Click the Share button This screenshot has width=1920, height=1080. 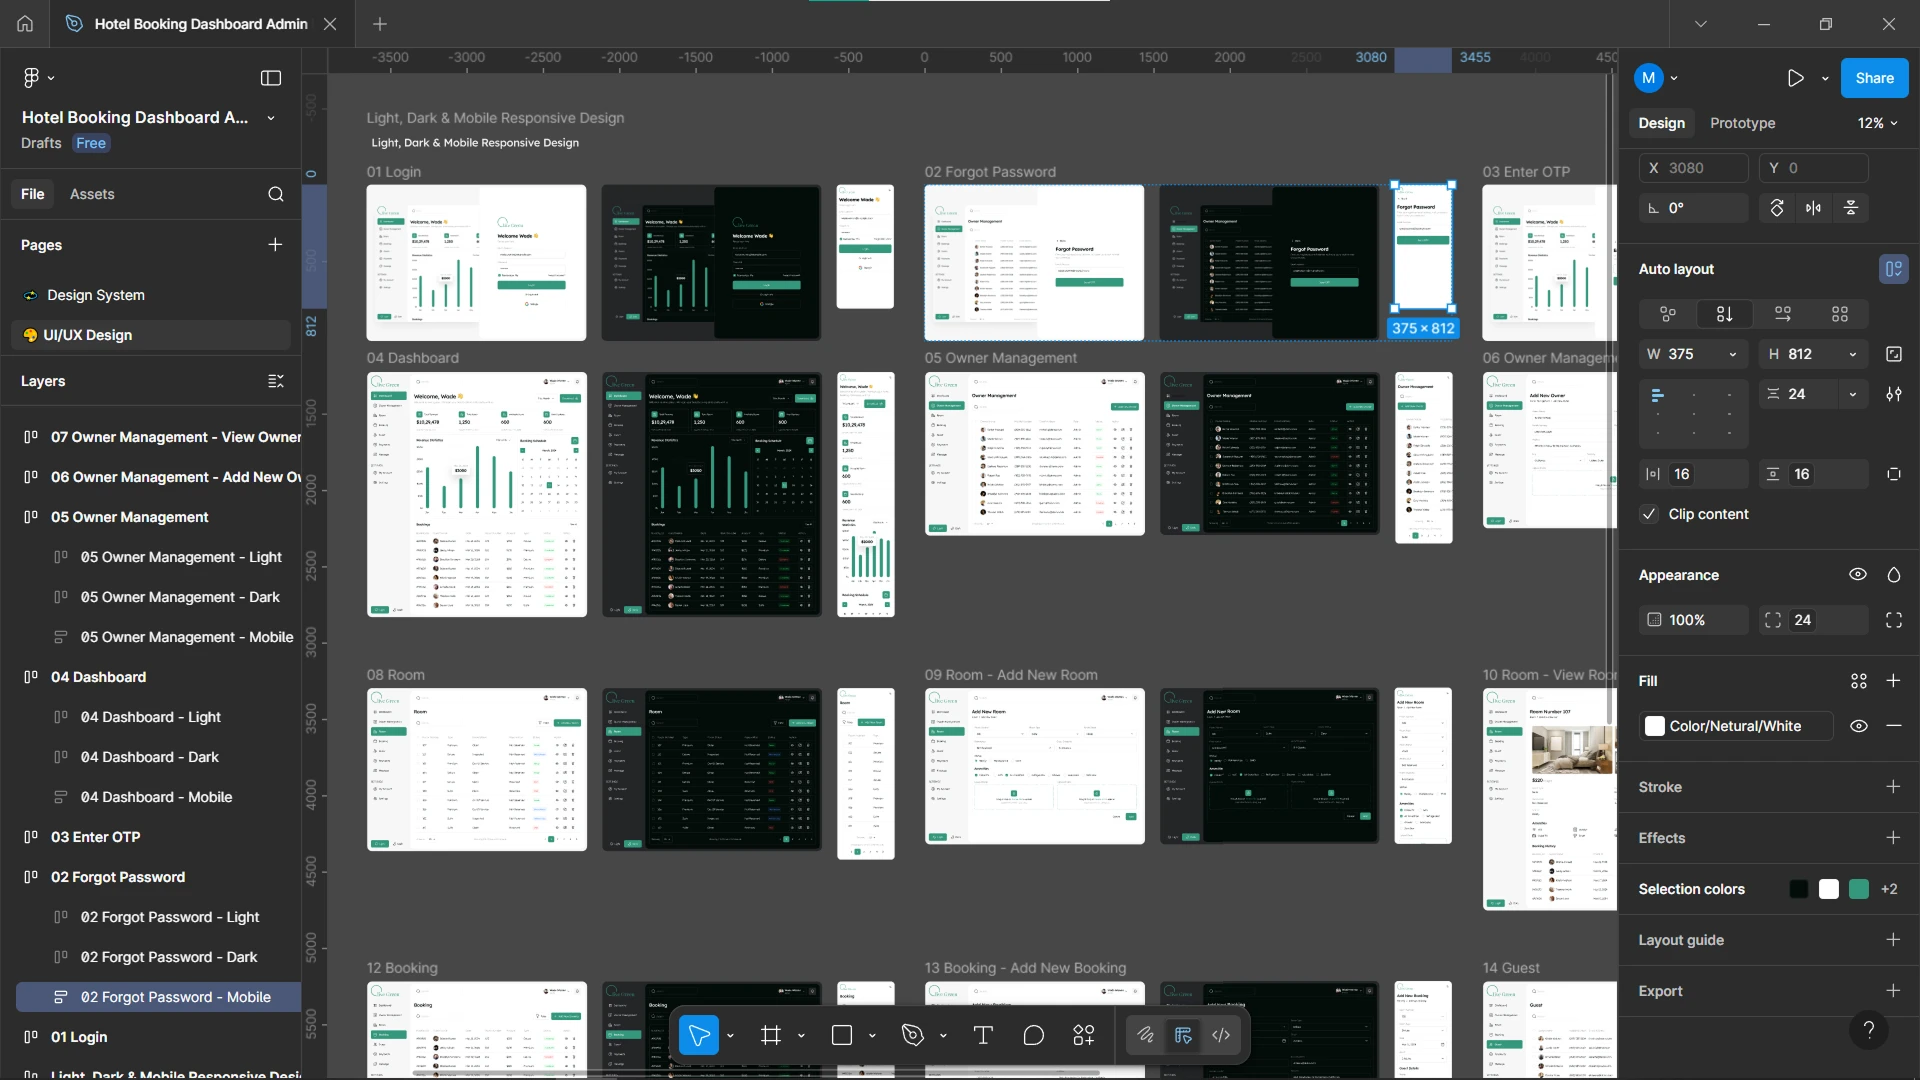1873,77
